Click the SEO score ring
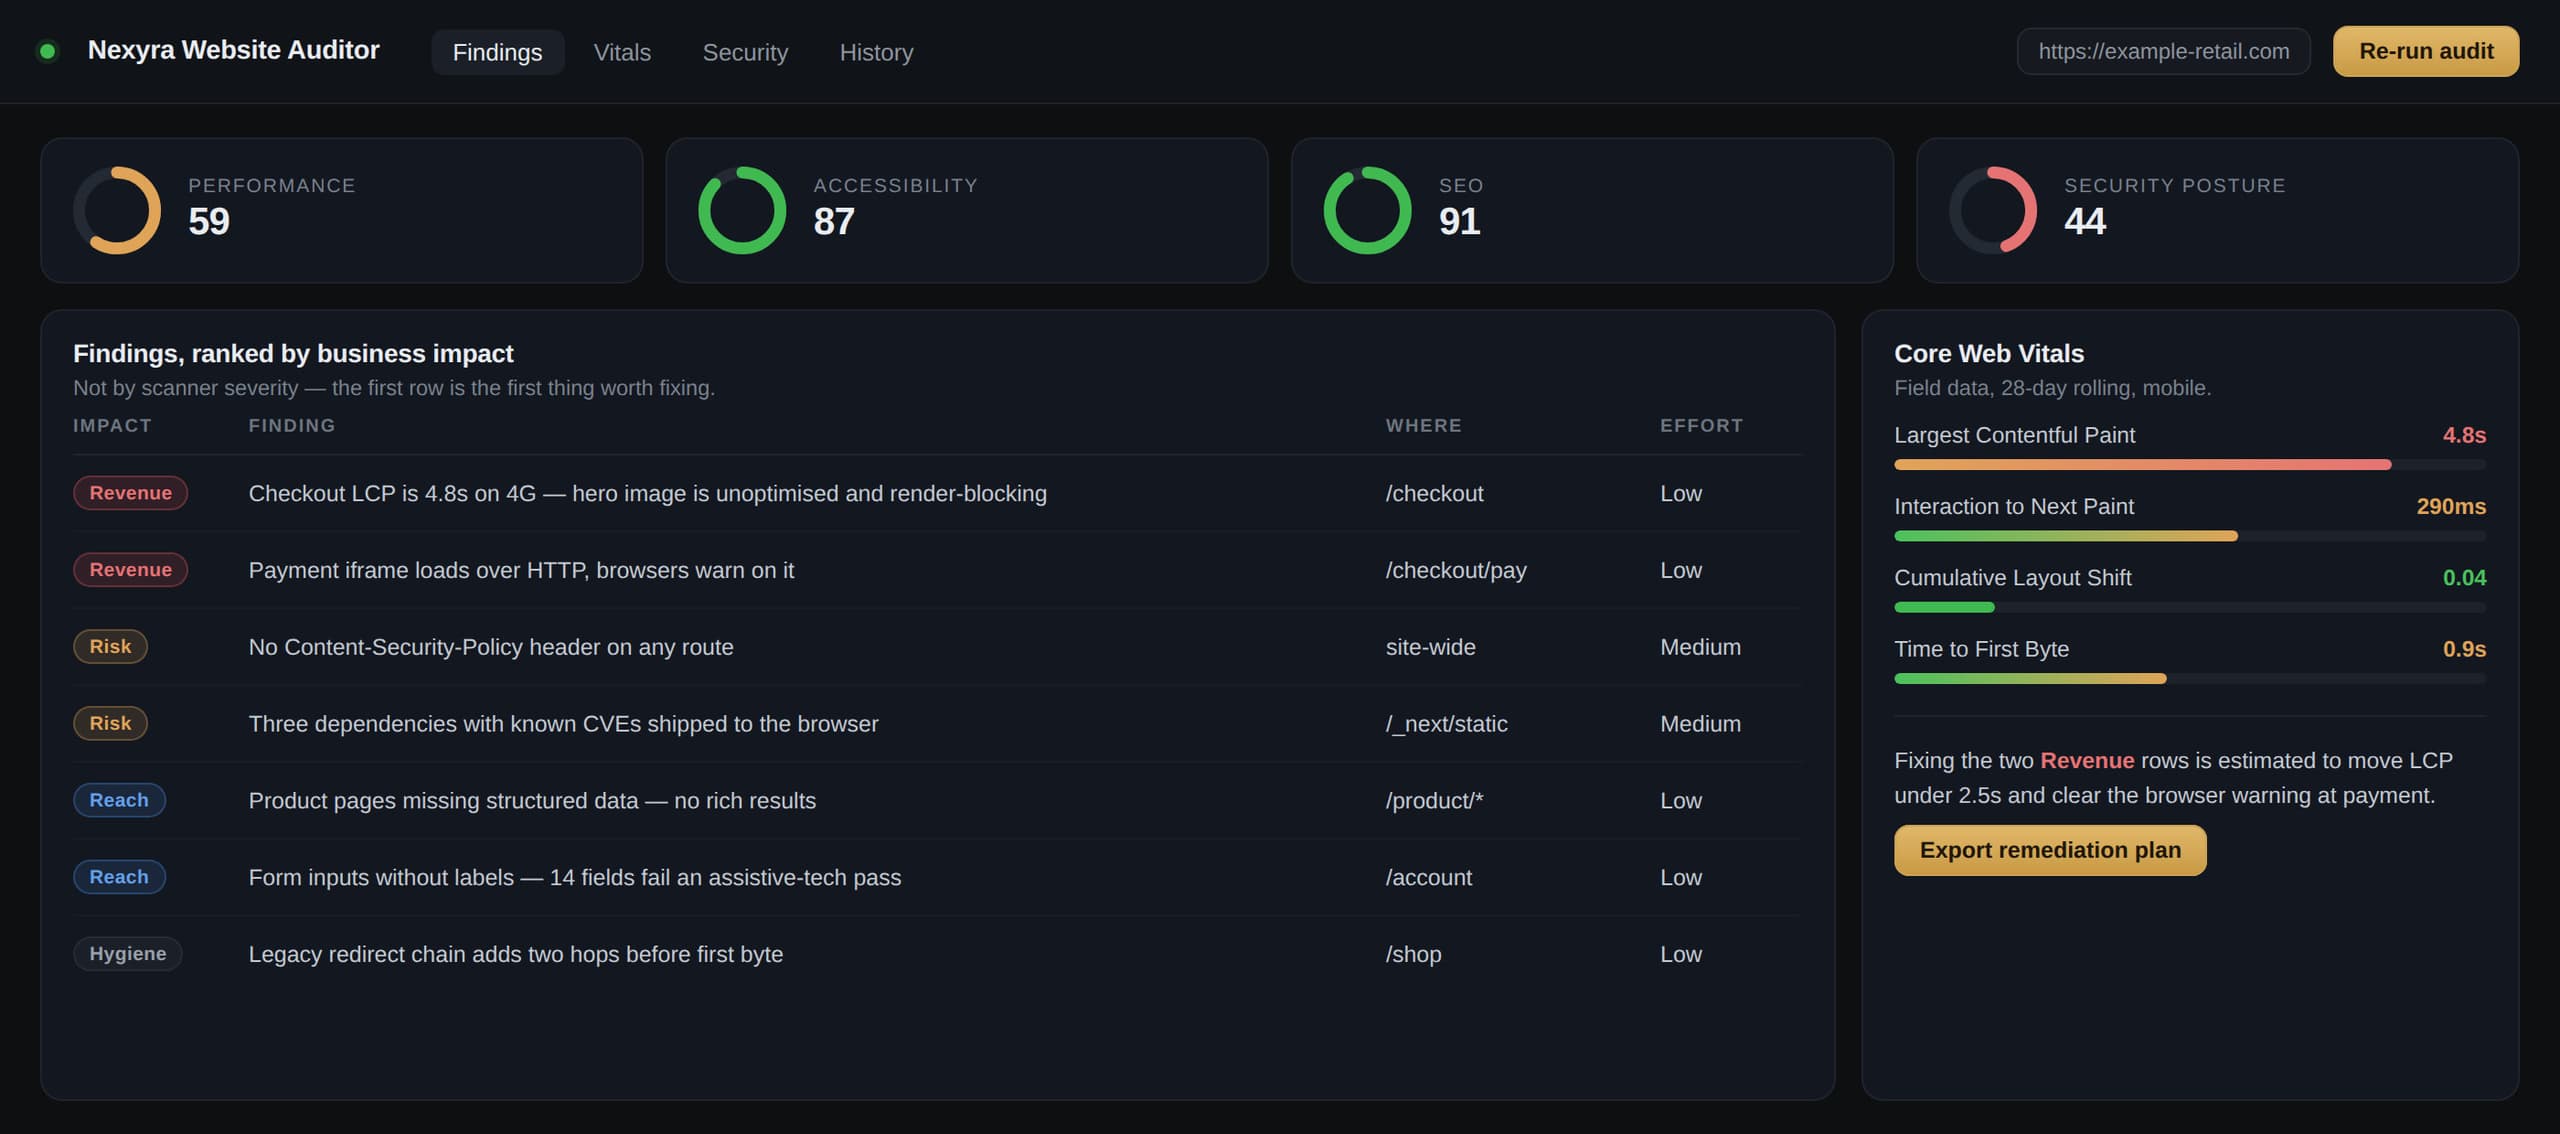The height and width of the screenshot is (1134, 2560). [x=1367, y=210]
